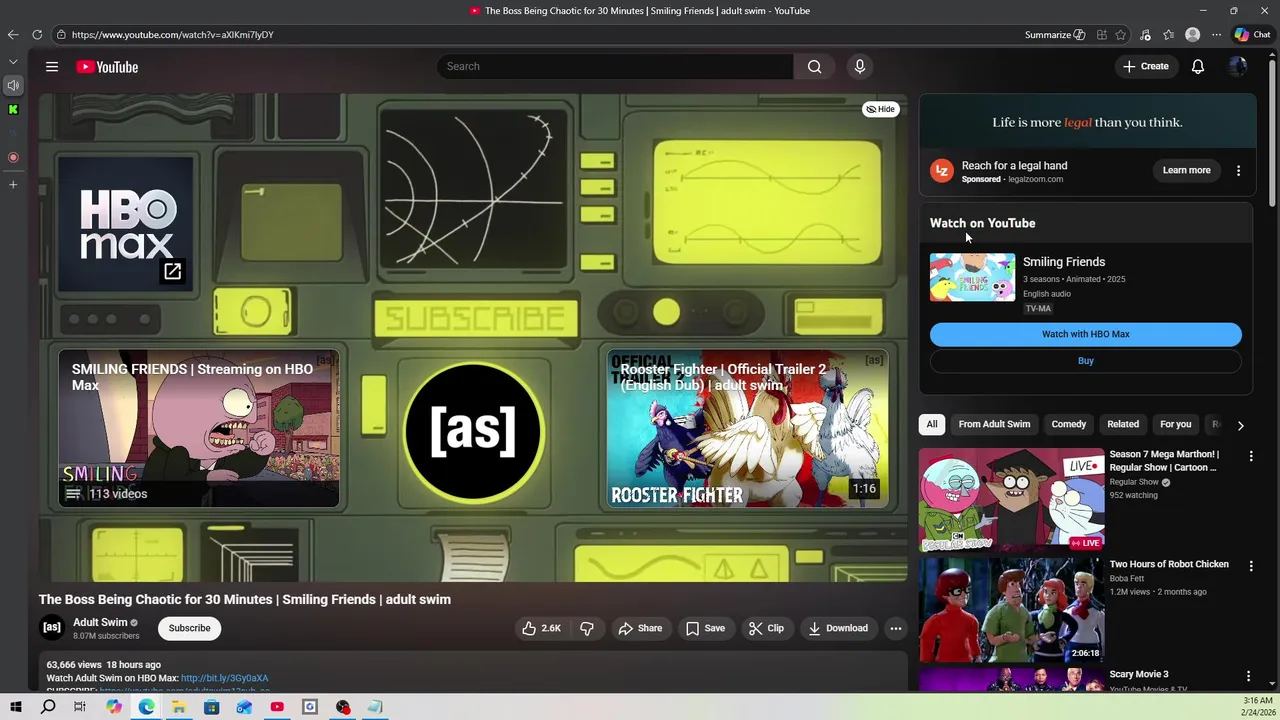
Task: Clip the video
Action: [766, 628]
